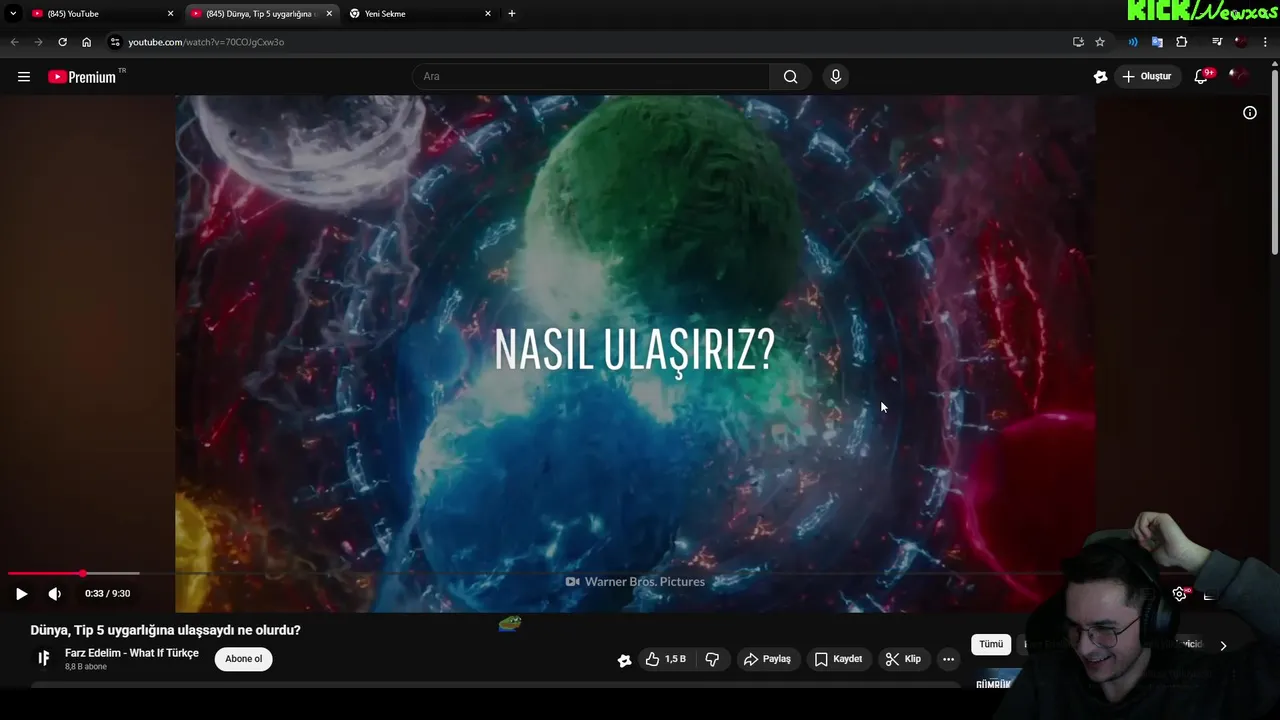This screenshot has width=1280, height=720.
Task: Like the video with 1,5 B likes
Action: [x=666, y=659]
